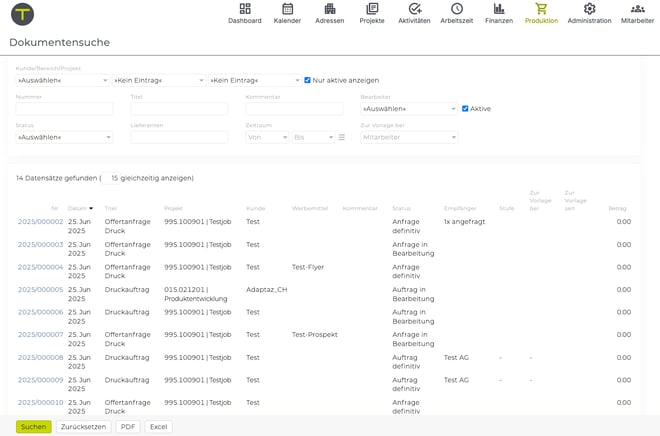Open document 2025/000006
The image size is (660, 436).
tap(40, 312)
